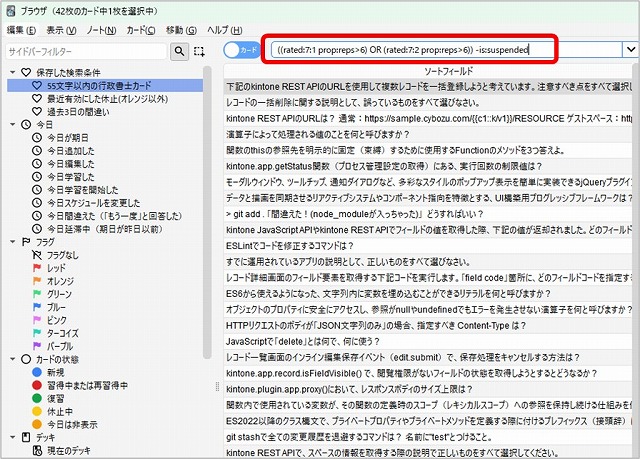640x459 pixels.
Task: Click the Anki browser window title icon
Action: pyautogui.click(x=12, y=11)
